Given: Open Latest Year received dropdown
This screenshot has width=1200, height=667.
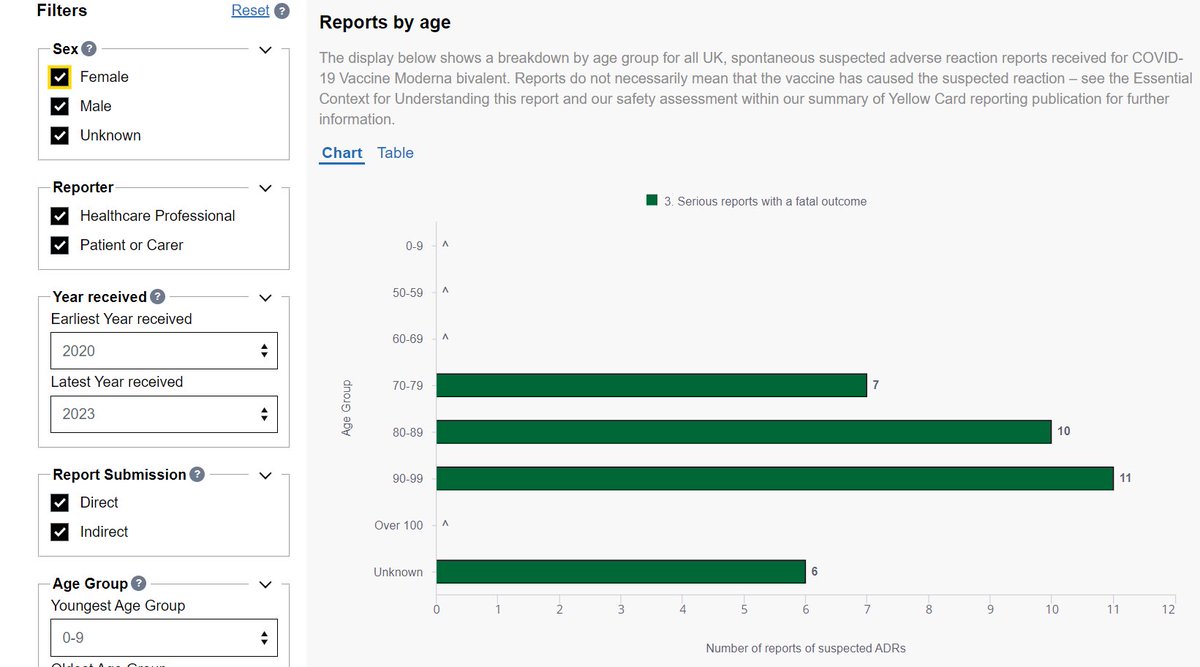Looking at the screenshot, I should [x=164, y=414].
